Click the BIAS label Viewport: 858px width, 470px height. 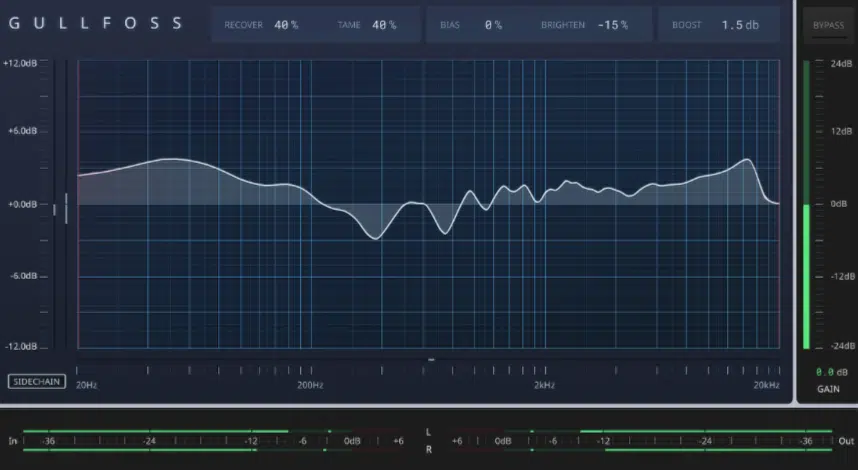(450, 25)
